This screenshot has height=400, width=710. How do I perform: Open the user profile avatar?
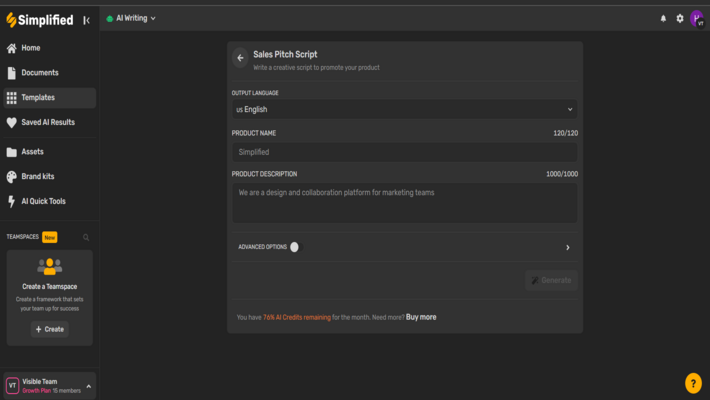(x=697, y=19)
